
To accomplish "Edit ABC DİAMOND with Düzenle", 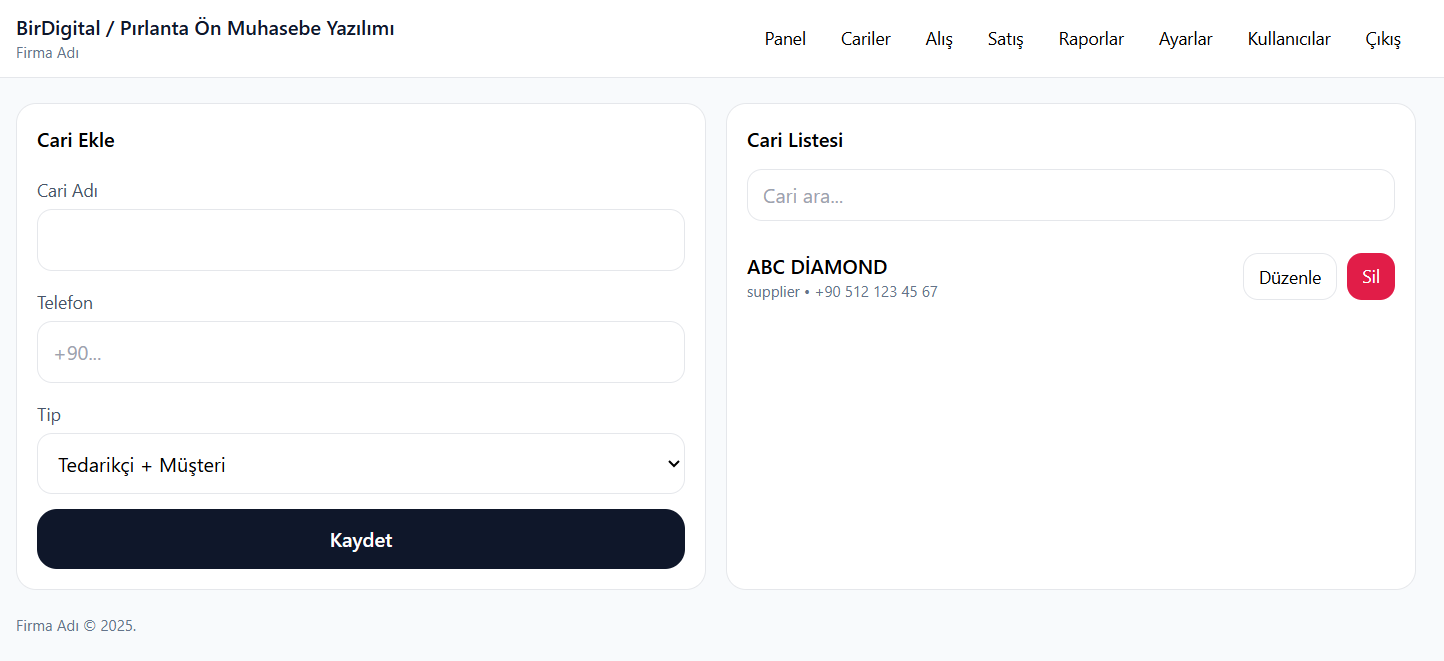I will 1289,277.
